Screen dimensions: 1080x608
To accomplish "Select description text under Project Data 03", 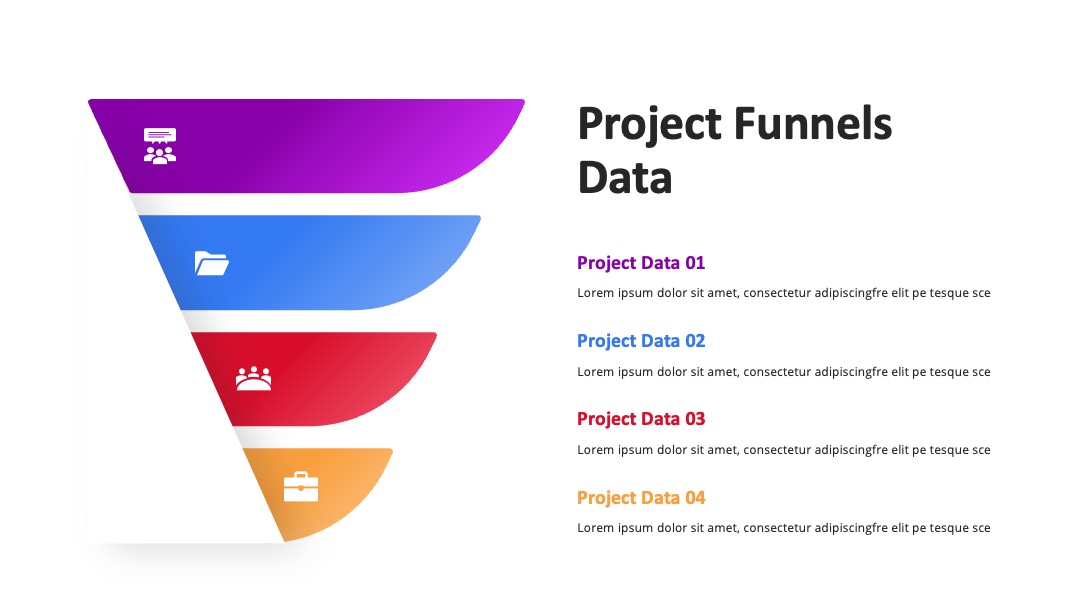I will tap(784, 450).
